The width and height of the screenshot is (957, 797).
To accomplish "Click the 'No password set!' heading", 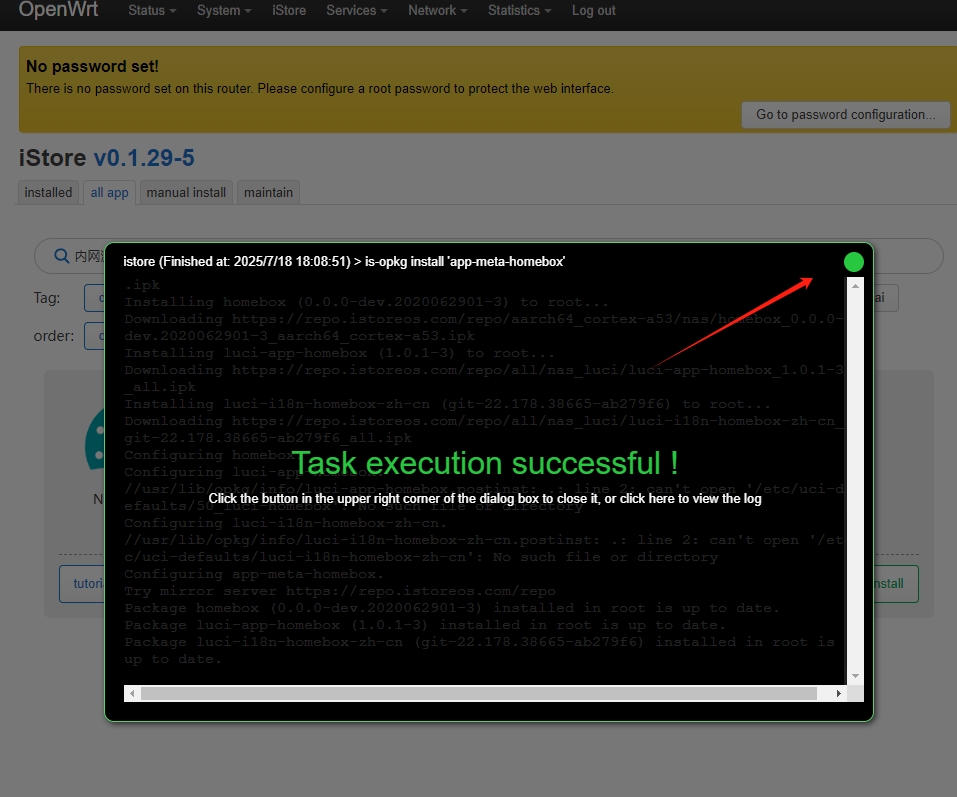I will (x=92, y=66).
